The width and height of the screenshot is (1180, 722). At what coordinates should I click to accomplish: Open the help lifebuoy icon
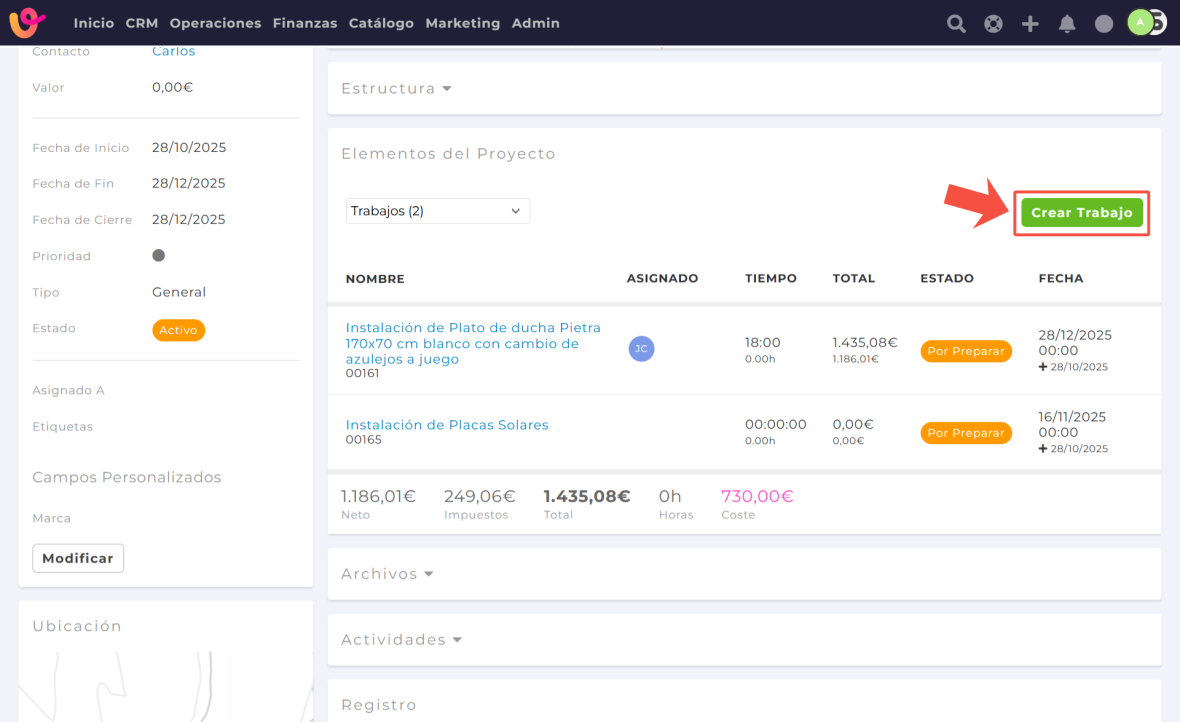993,23
